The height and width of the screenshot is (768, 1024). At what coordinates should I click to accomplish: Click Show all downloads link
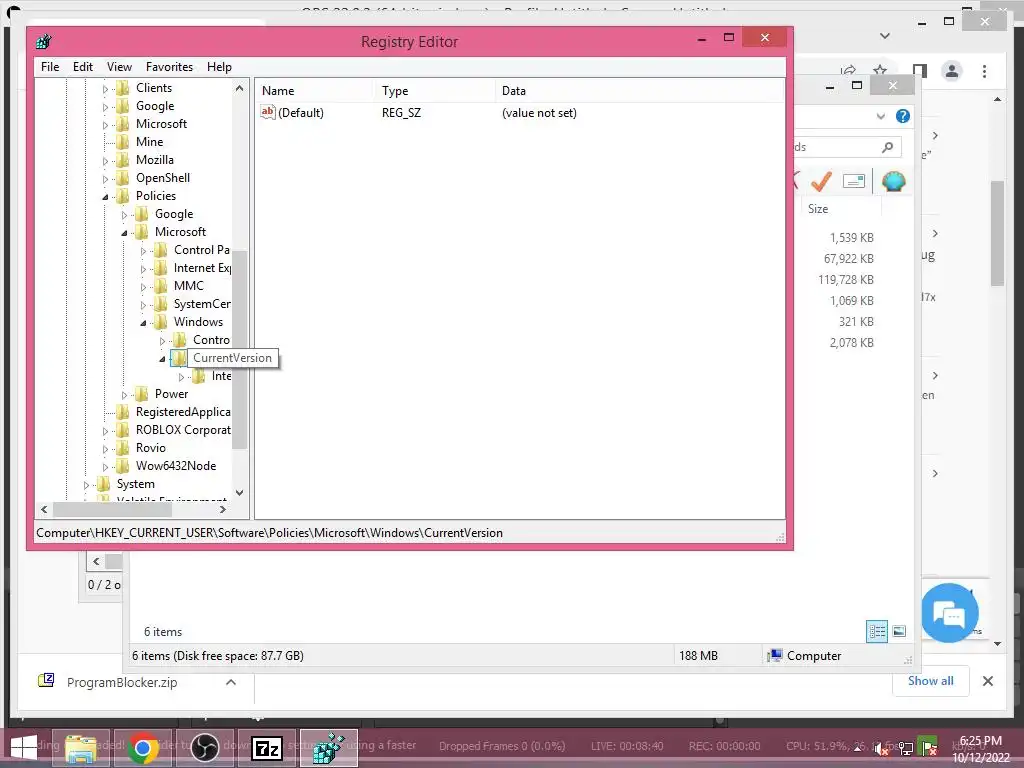pos(931,681)
